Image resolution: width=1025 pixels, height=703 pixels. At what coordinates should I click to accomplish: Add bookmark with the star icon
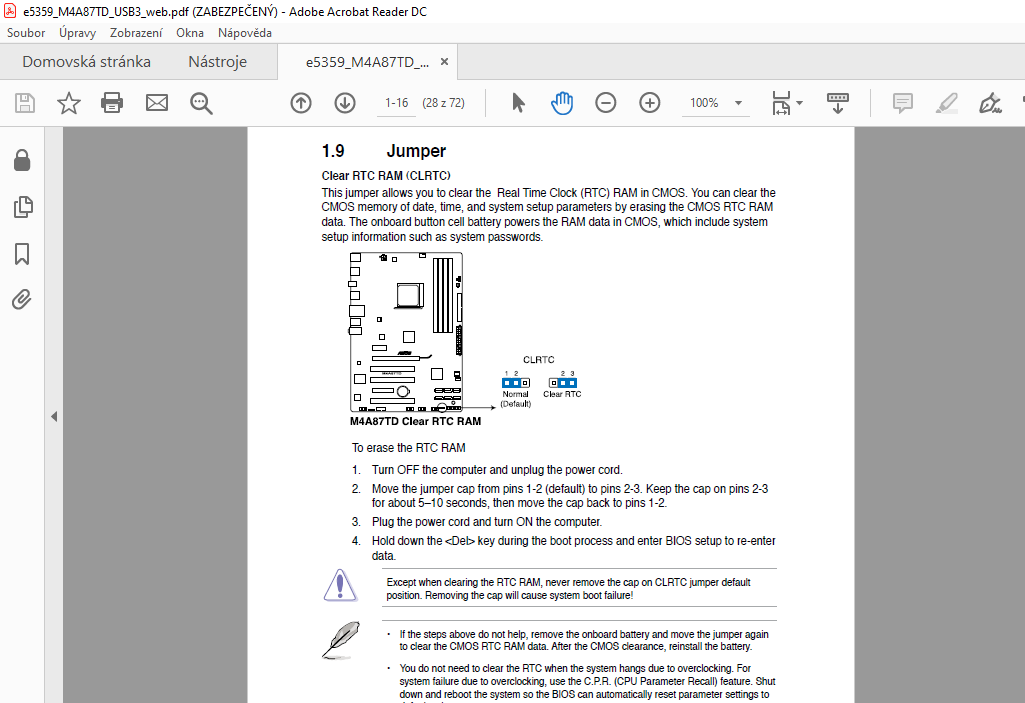69,103
